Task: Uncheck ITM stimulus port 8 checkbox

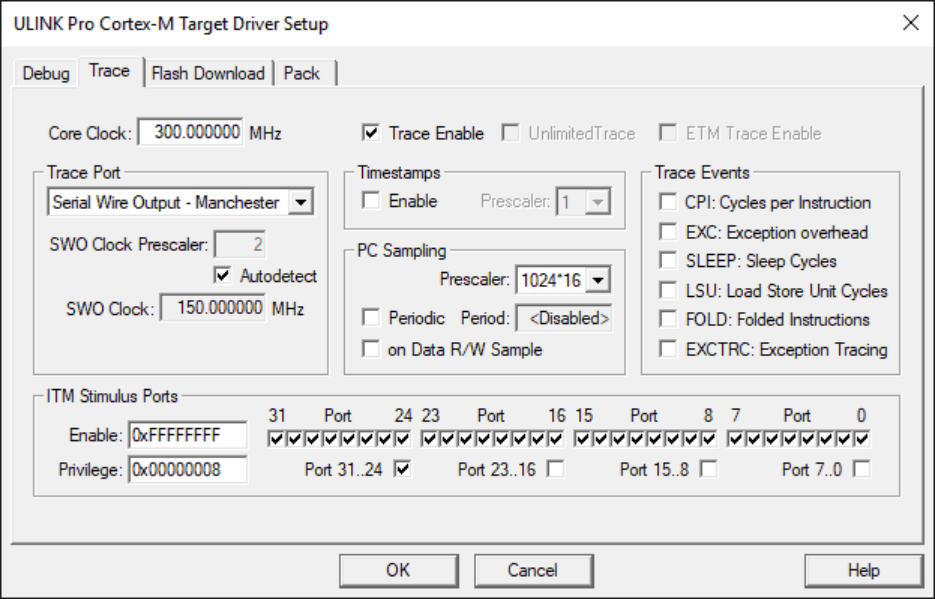Action: (x=709, y=439)
